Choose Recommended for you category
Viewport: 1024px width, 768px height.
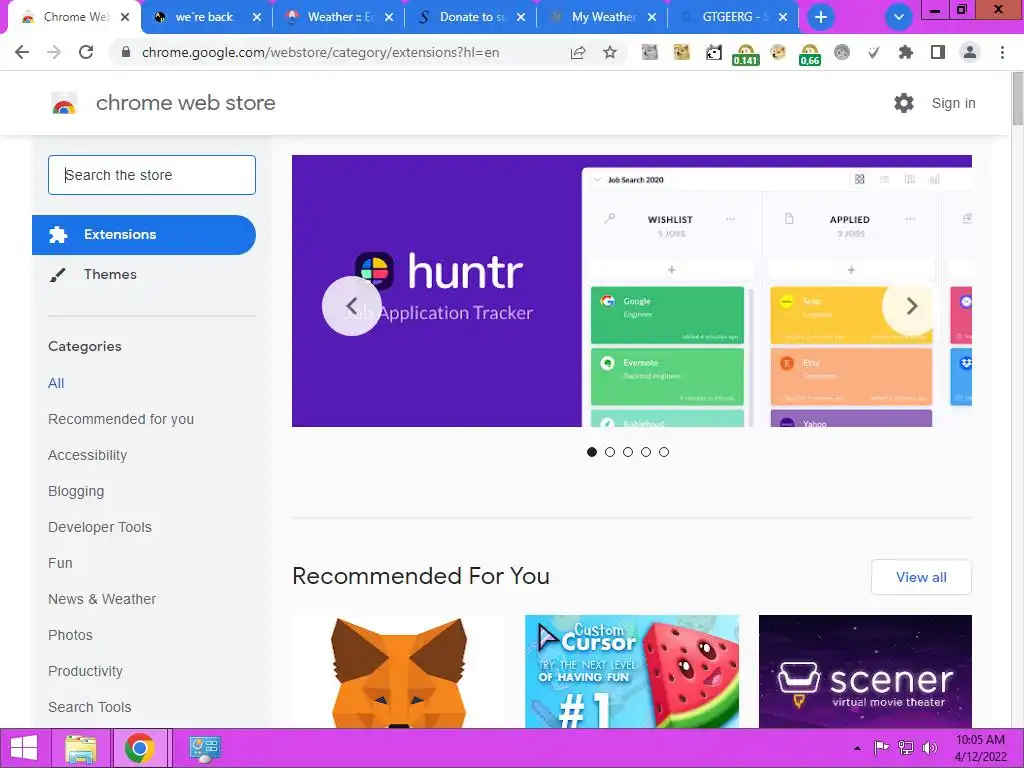121,419
